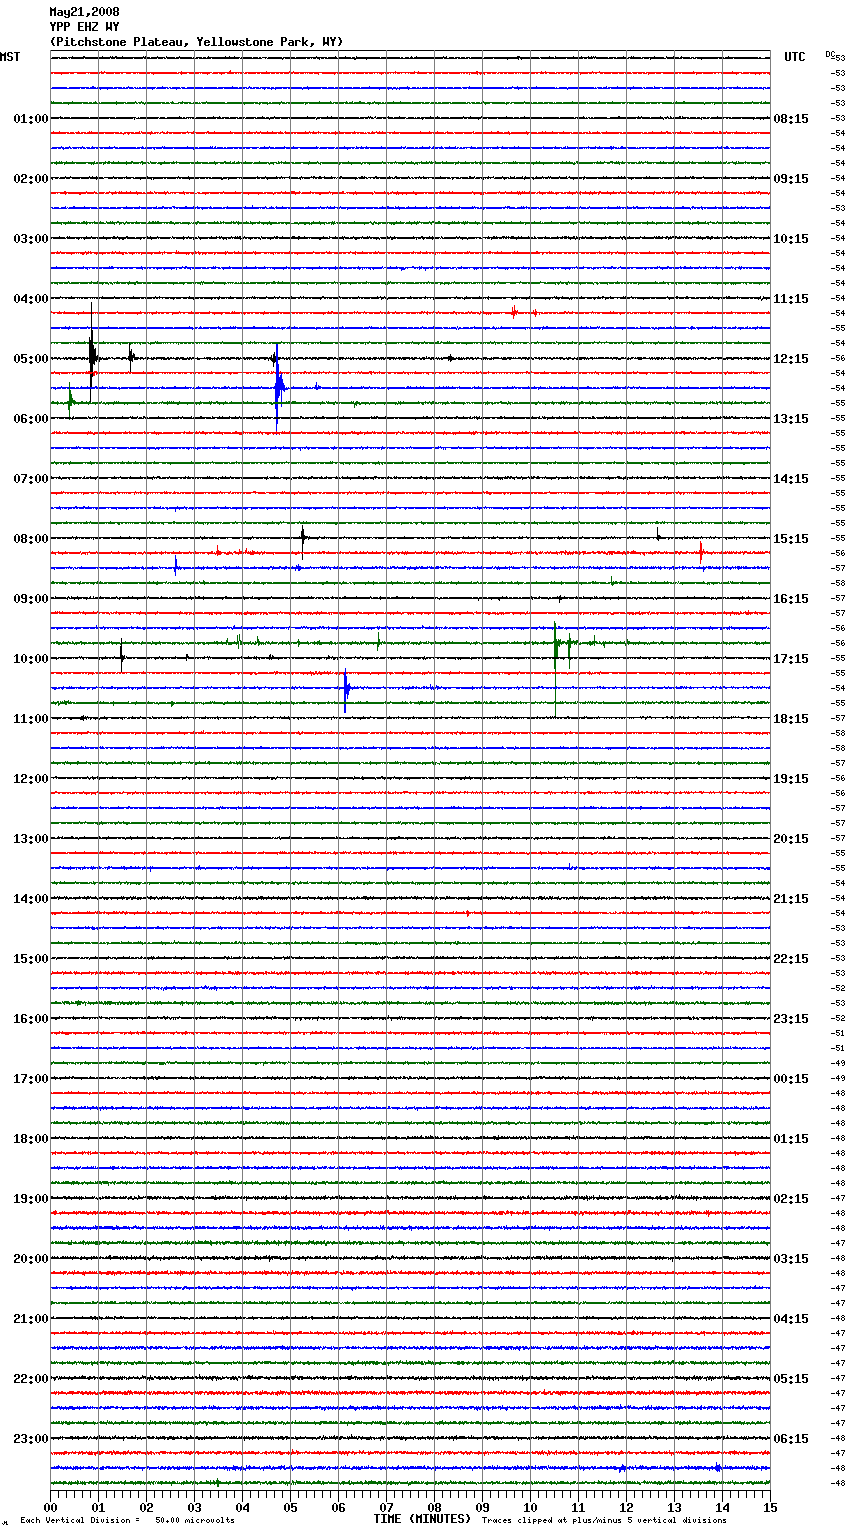This screenshot has height=1534, width=850.
Task: Click the Pitchstone Plateau, Yellowstone Park location title
Action: (x=196, y=42)
